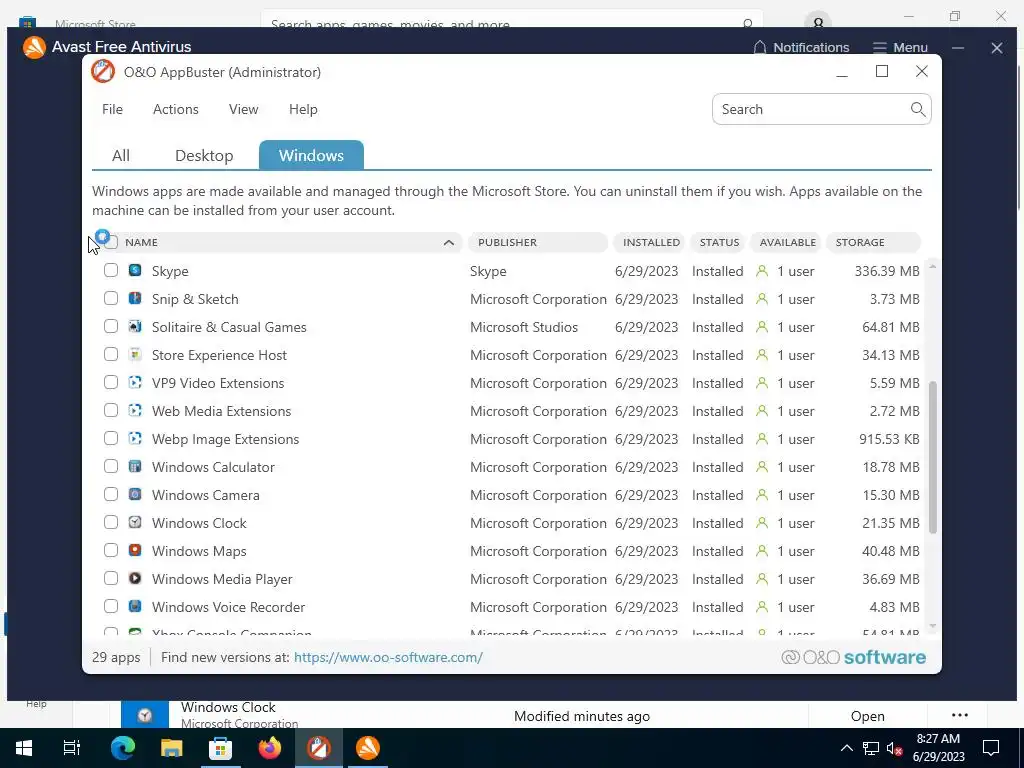Click the Solitaire & Casual Games icon
This screenshot has height=768, width=1024.
135,327
